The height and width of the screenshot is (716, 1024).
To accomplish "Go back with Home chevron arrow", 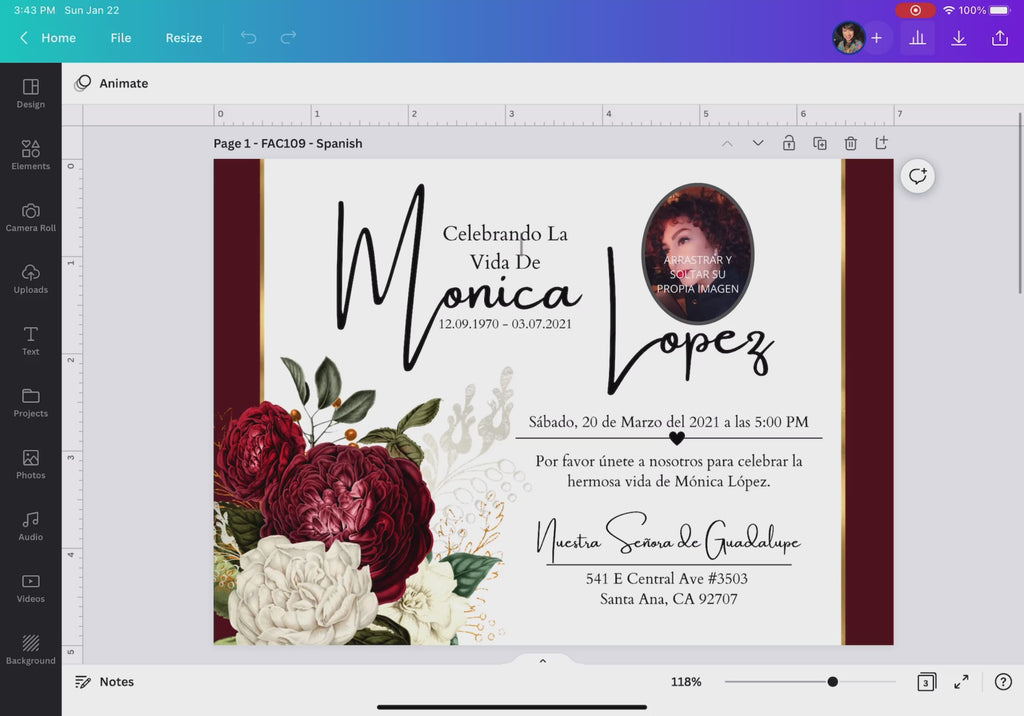I will point(24,37).
